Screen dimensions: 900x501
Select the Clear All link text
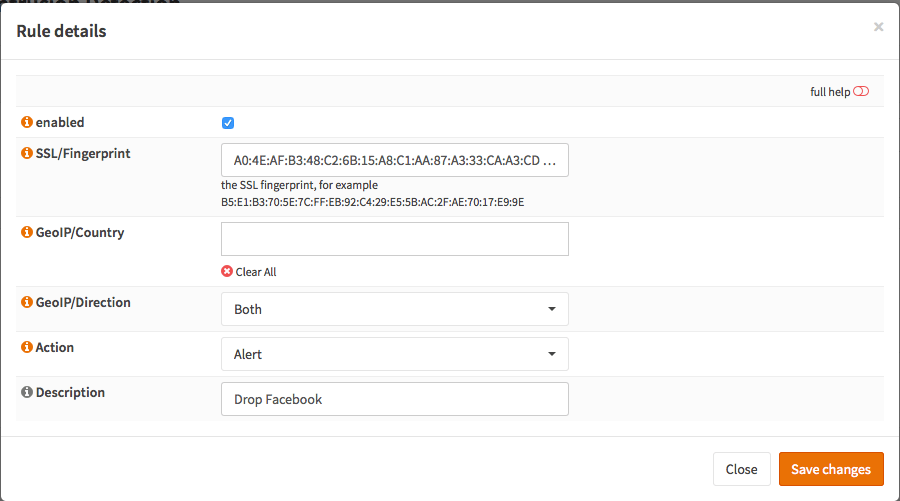tap(256, 272)
